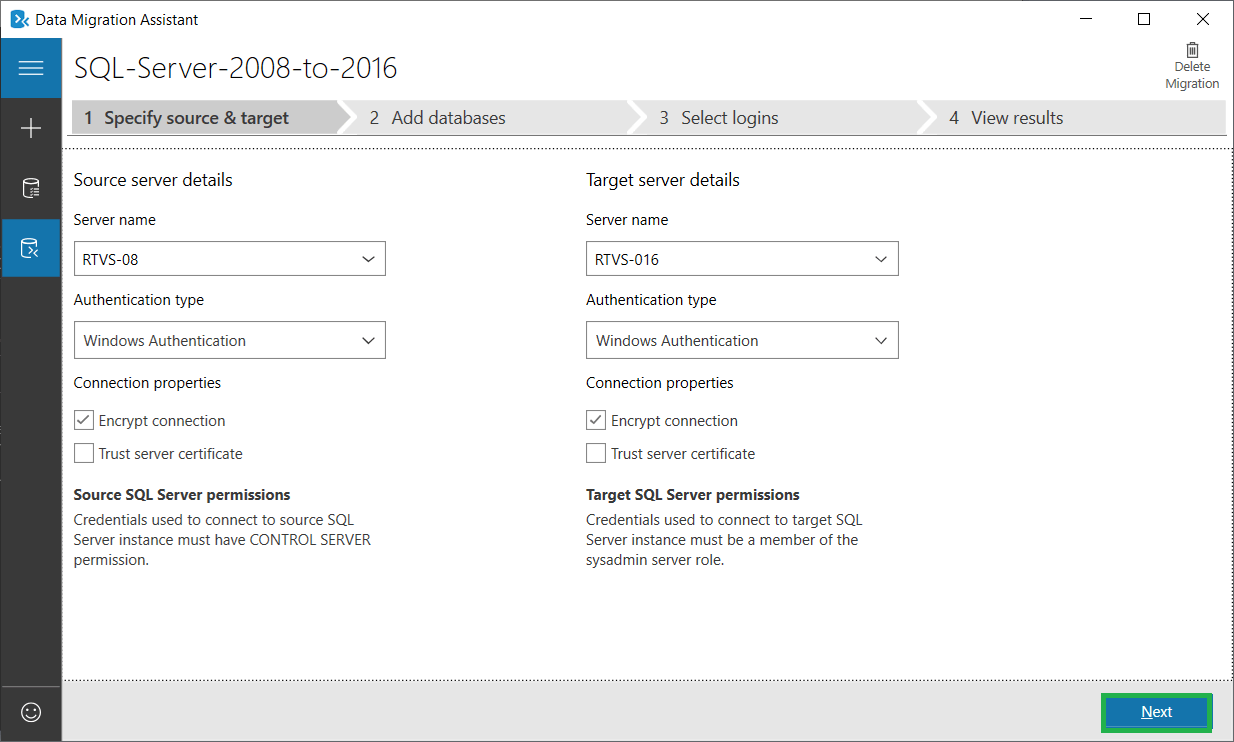1234x742 pixels.
Task: Click source 'Server name' label
Action: (115, 220)
